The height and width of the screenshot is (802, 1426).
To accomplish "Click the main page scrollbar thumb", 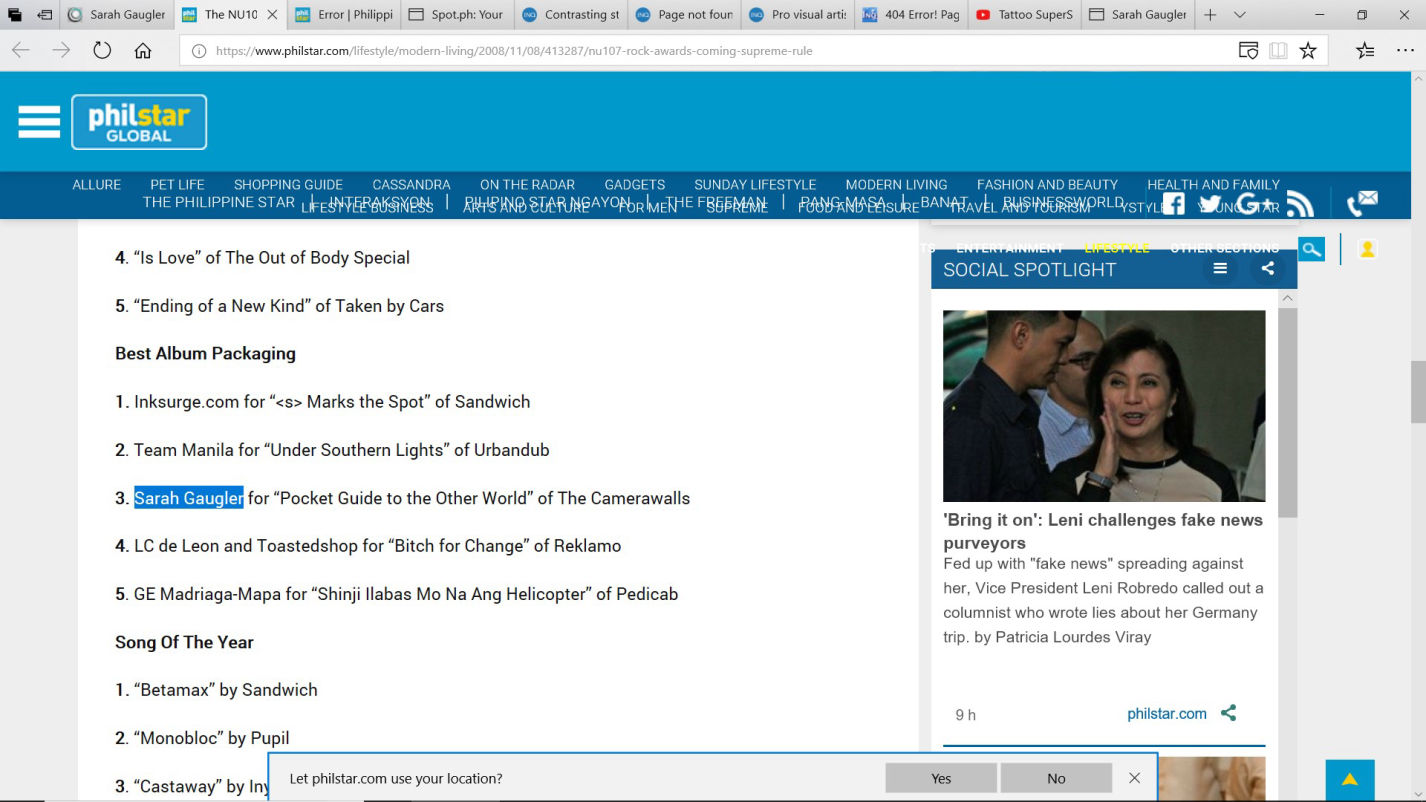I will click(1418, 392).
